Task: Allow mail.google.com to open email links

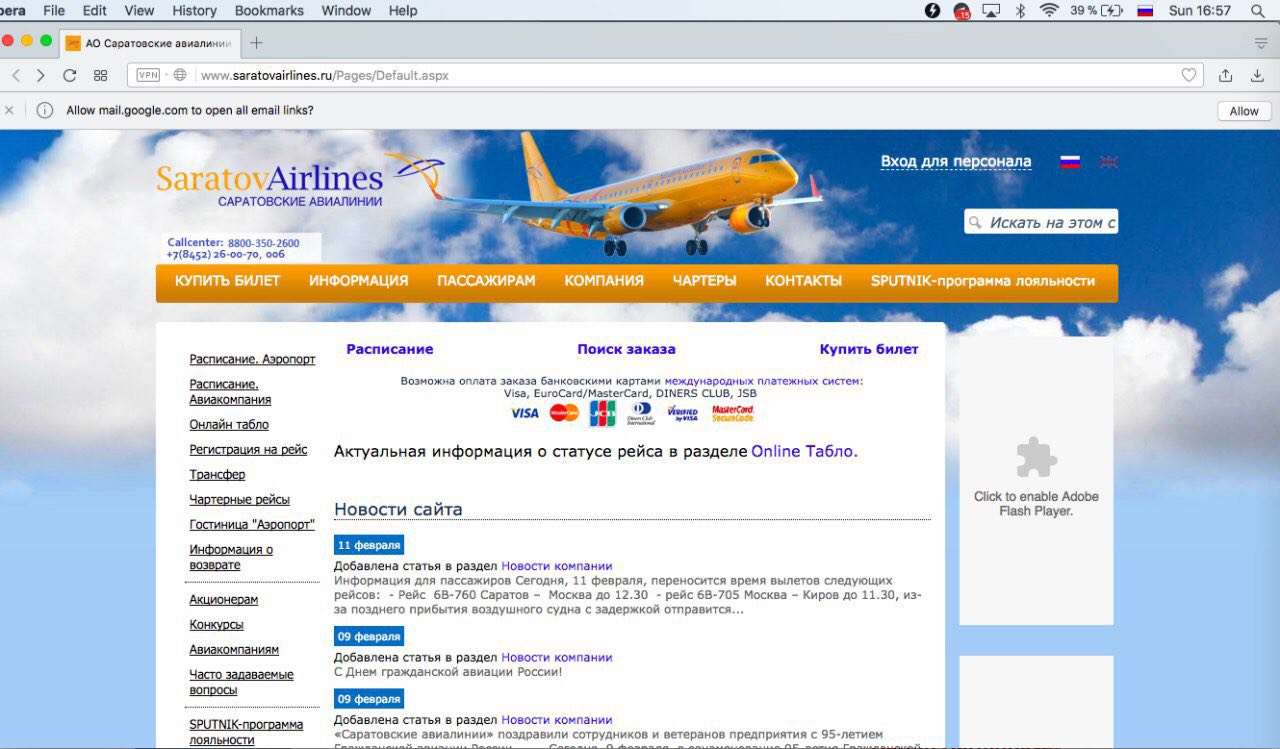Action: pyautogui.click(x=1244, y=111)
